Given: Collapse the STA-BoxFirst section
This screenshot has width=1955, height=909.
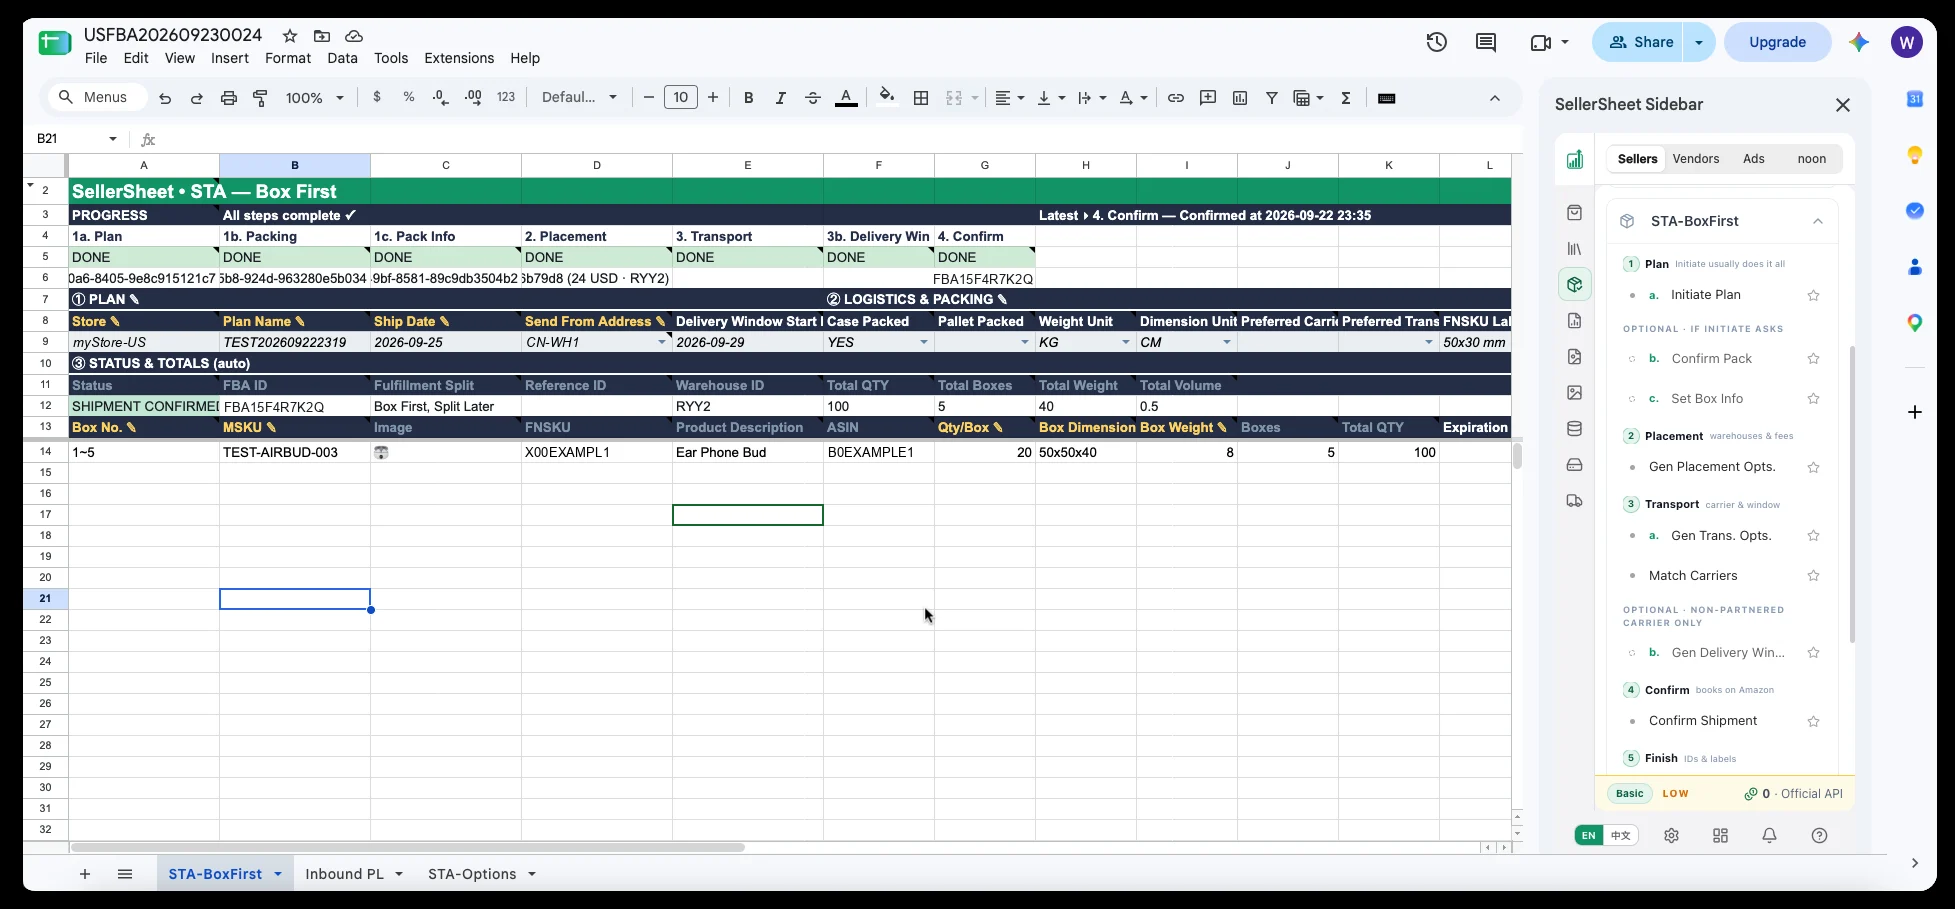Looking at the screenshot, I should 1818,221.
